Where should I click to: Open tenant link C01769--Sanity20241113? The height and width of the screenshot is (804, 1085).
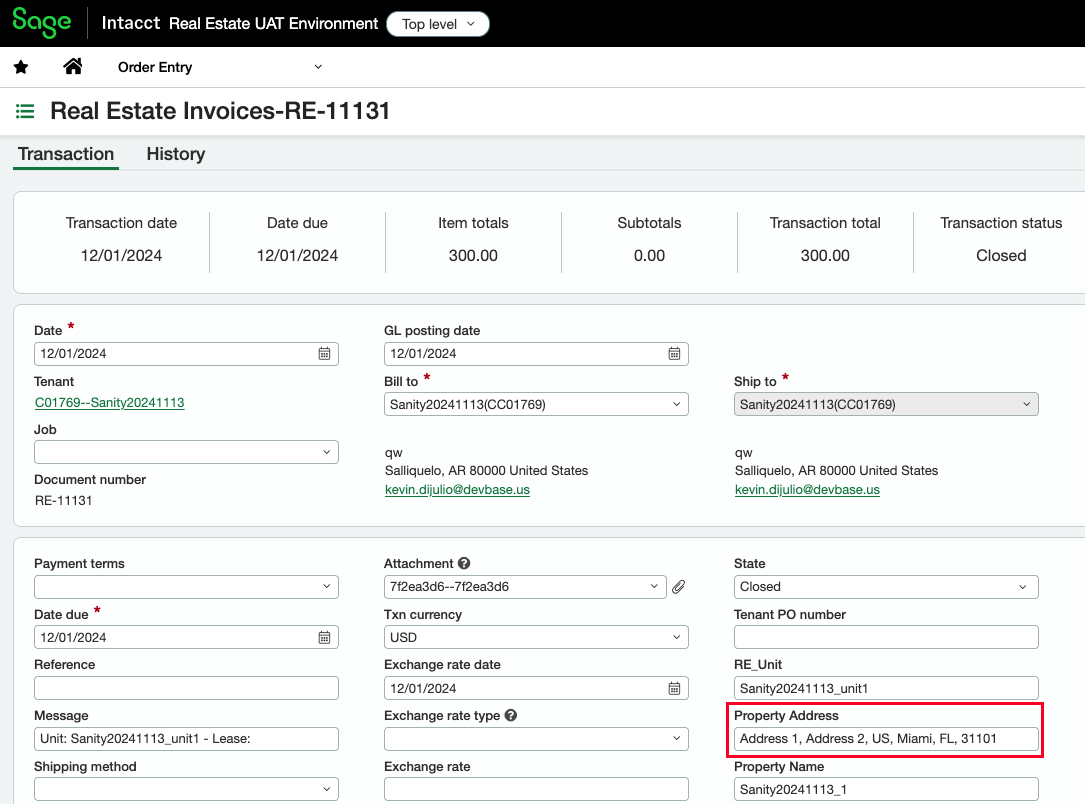tap(109, 403)
